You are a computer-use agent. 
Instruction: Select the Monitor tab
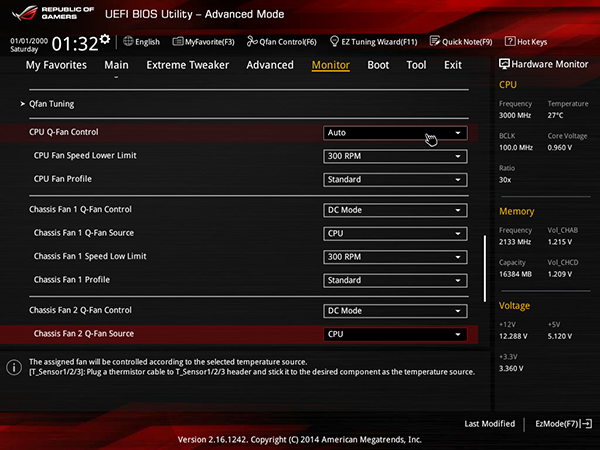331,65
